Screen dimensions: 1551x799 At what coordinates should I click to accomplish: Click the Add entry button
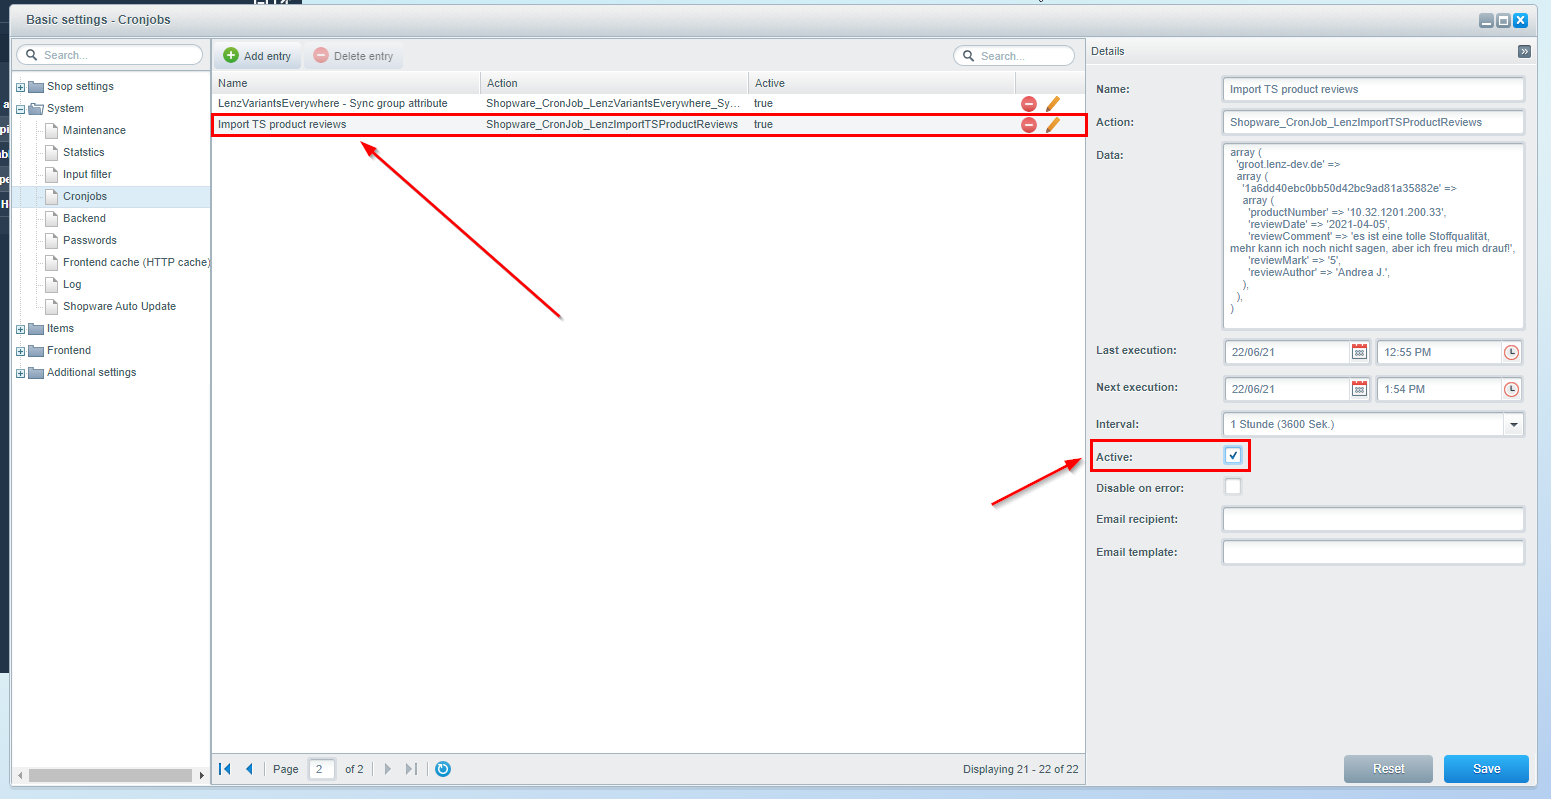(258, 56)
